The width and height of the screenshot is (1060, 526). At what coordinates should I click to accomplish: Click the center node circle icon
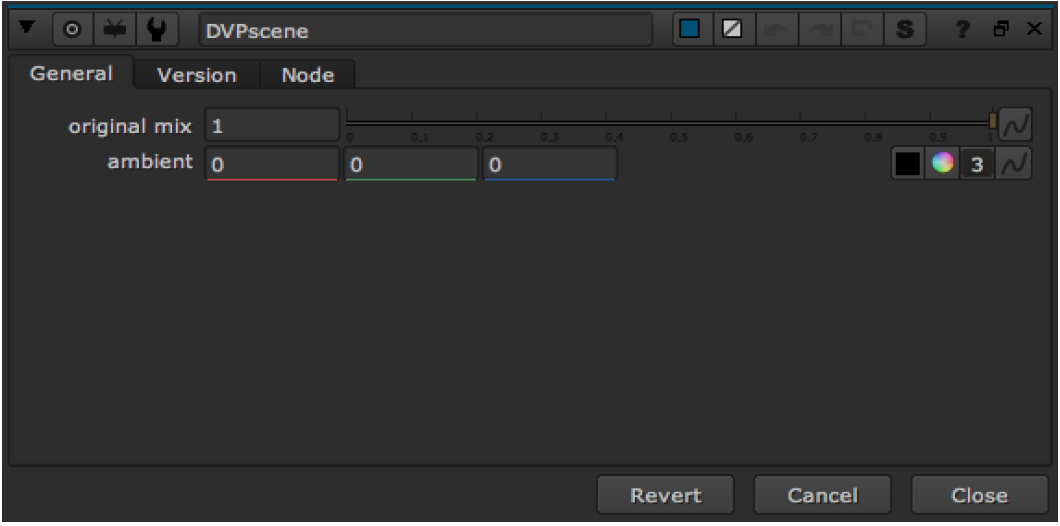[71, 31]
